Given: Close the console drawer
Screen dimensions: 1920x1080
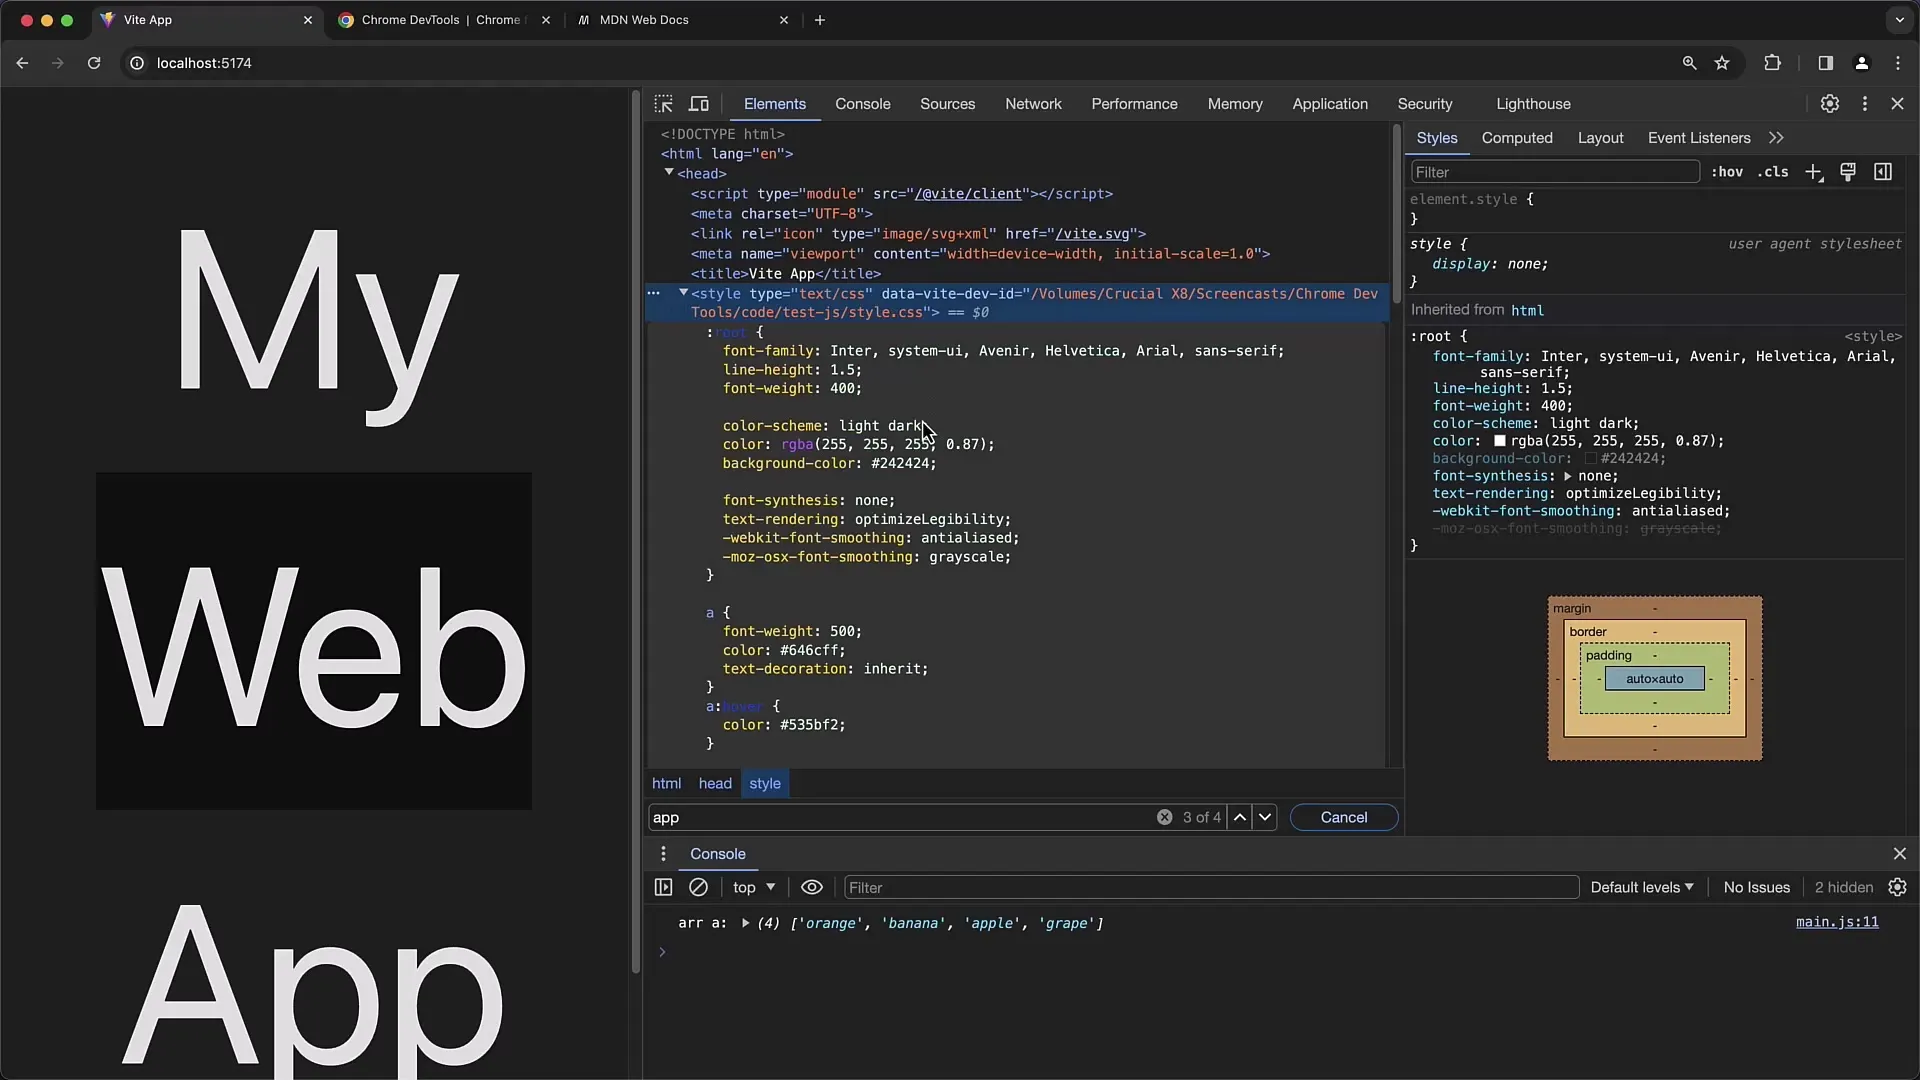Looking at the screenshot, I should (x=1899, y=854).
